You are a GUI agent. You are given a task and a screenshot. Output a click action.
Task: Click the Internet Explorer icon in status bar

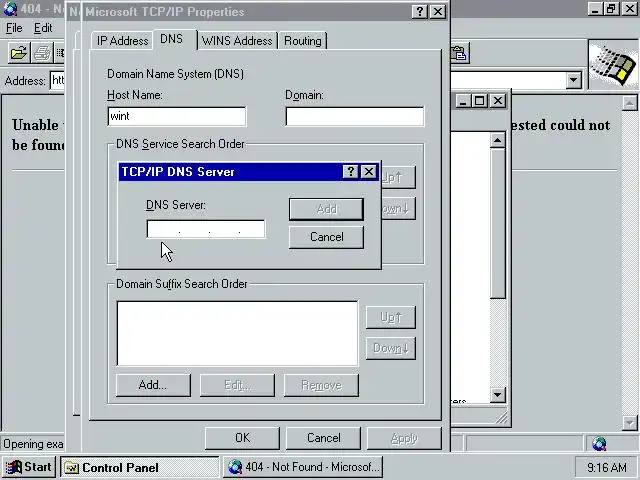600,443
